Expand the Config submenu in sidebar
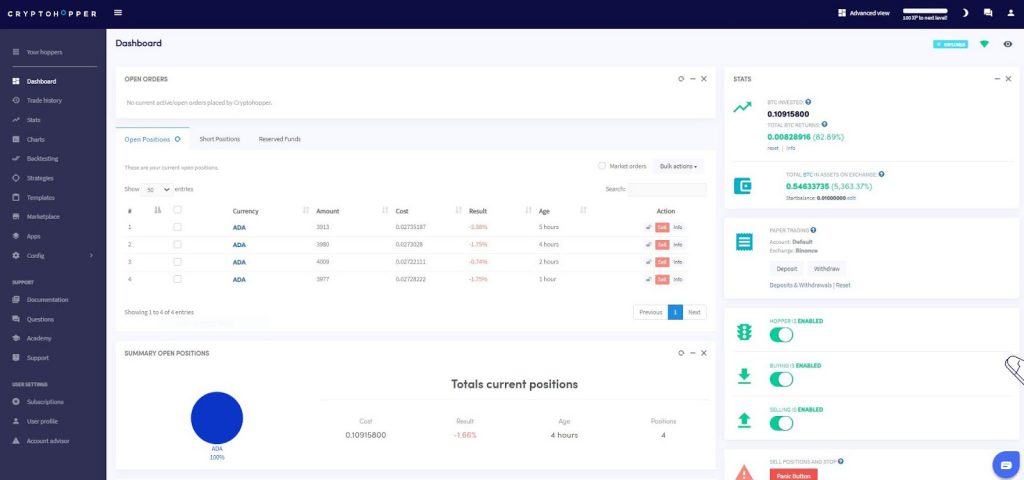1024x480 pixels. click(x=53, y=255)
